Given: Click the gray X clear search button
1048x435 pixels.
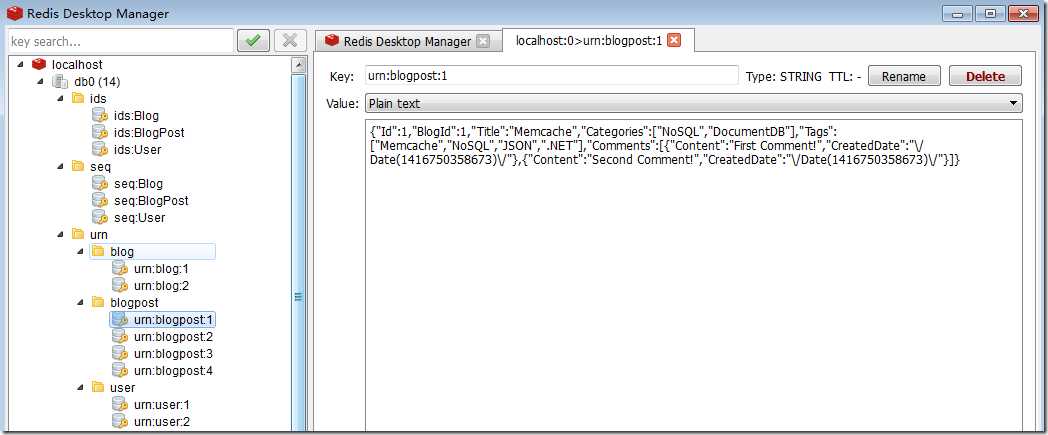Looking at the screenshot, I should pos(290,41).
